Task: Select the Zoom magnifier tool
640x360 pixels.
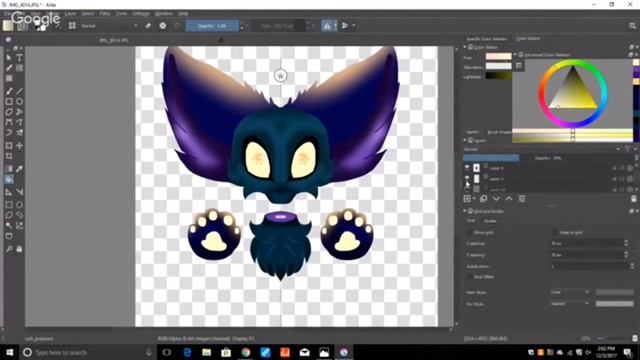Action: click(9, 249)
